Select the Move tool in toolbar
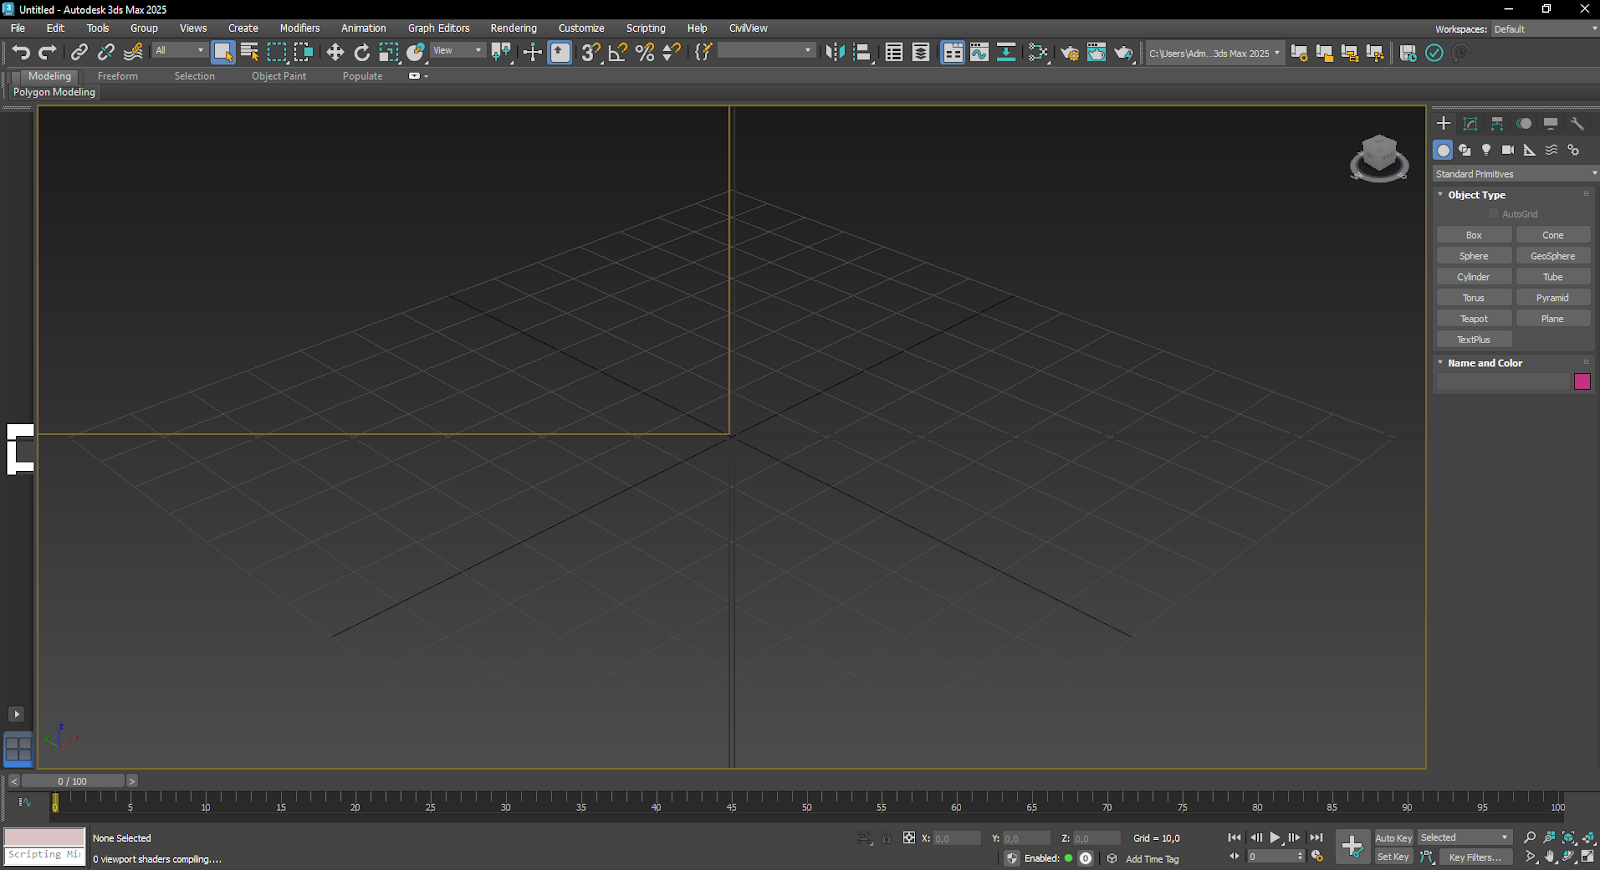 pyautogui.click(x=335, y=53)
